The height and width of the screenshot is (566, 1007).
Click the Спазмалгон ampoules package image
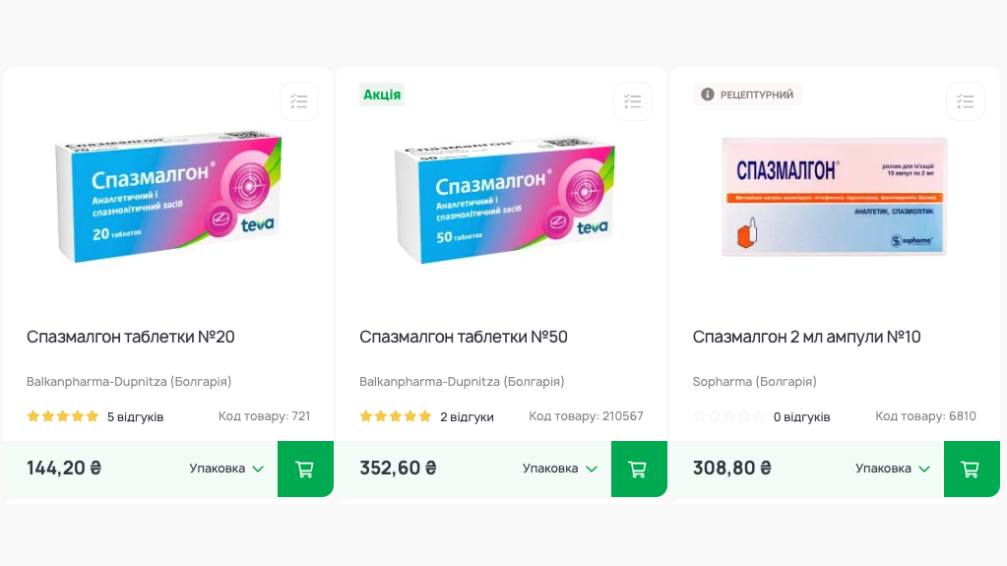834,197
